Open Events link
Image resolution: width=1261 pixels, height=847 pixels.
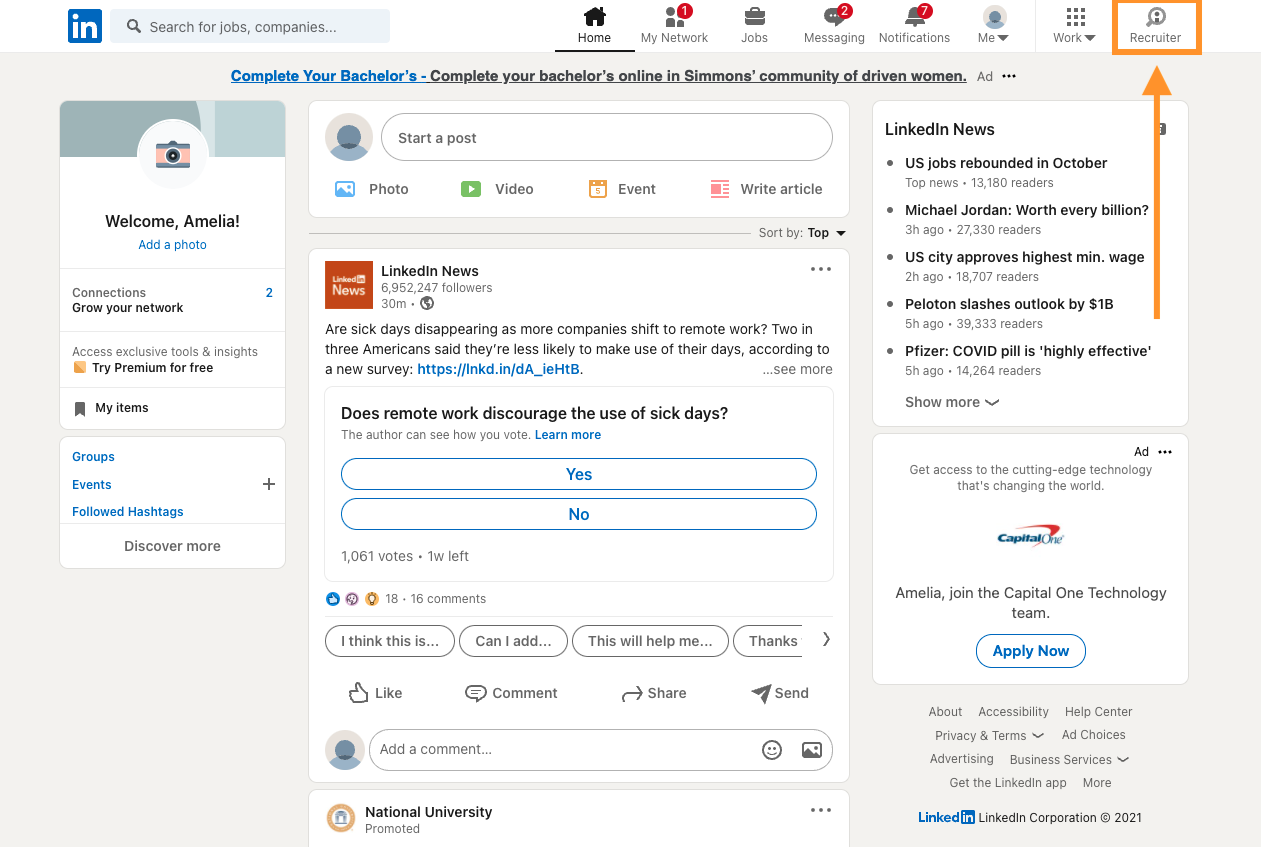tap(91, 485)
